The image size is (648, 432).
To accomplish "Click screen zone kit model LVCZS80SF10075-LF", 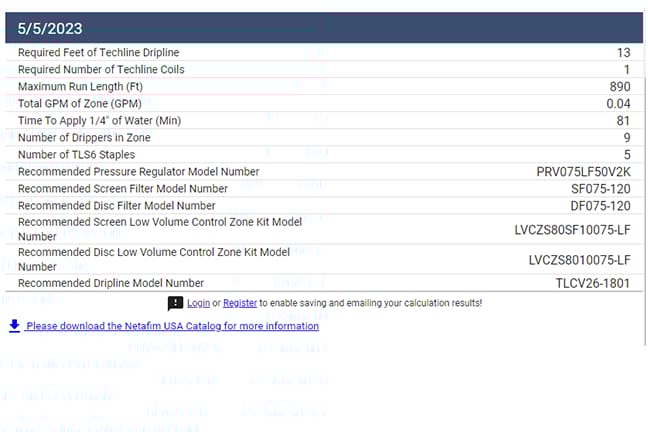I will (572, 230).
